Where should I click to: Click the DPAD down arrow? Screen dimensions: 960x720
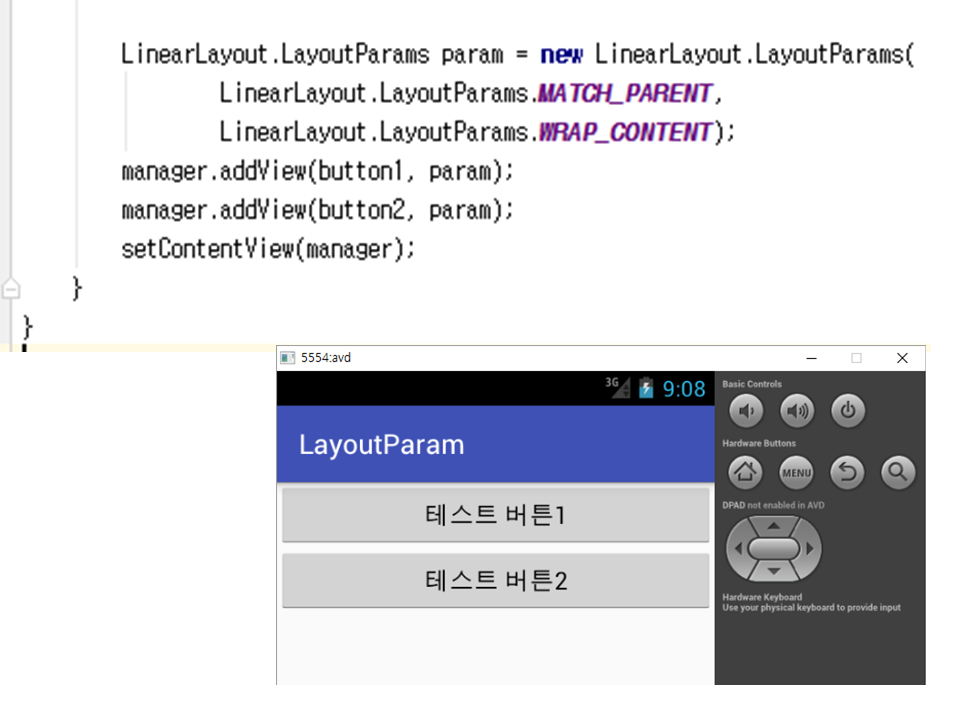tap(773, 571)
